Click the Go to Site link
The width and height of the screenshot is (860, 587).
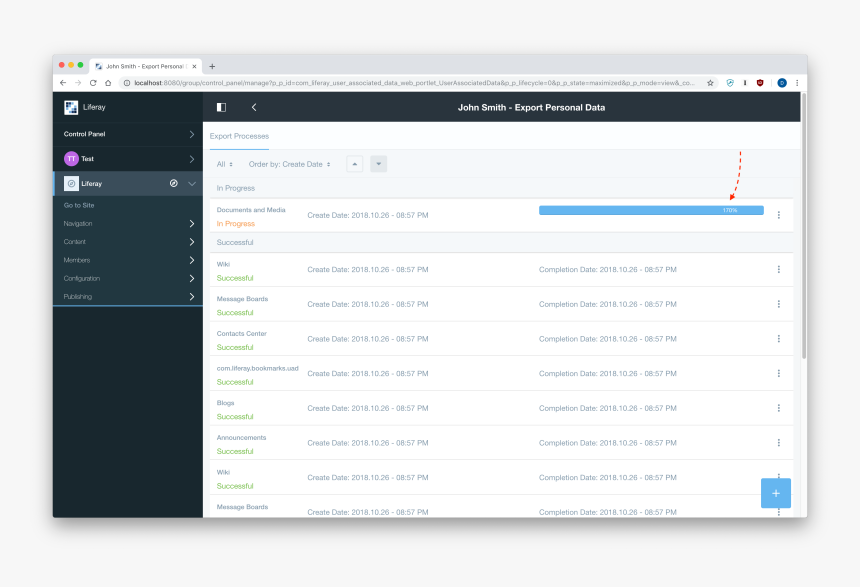point(79,205)
